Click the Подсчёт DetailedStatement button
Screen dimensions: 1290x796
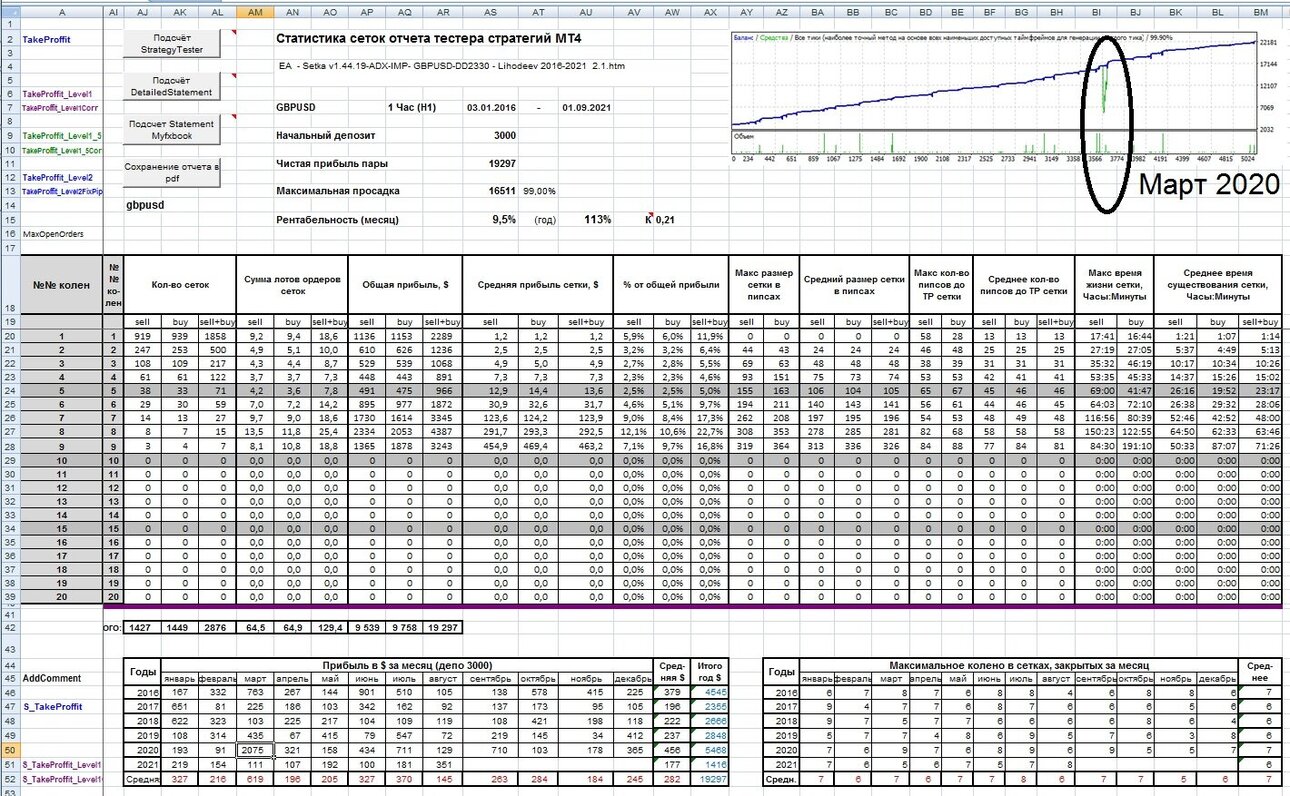(171, 87)
